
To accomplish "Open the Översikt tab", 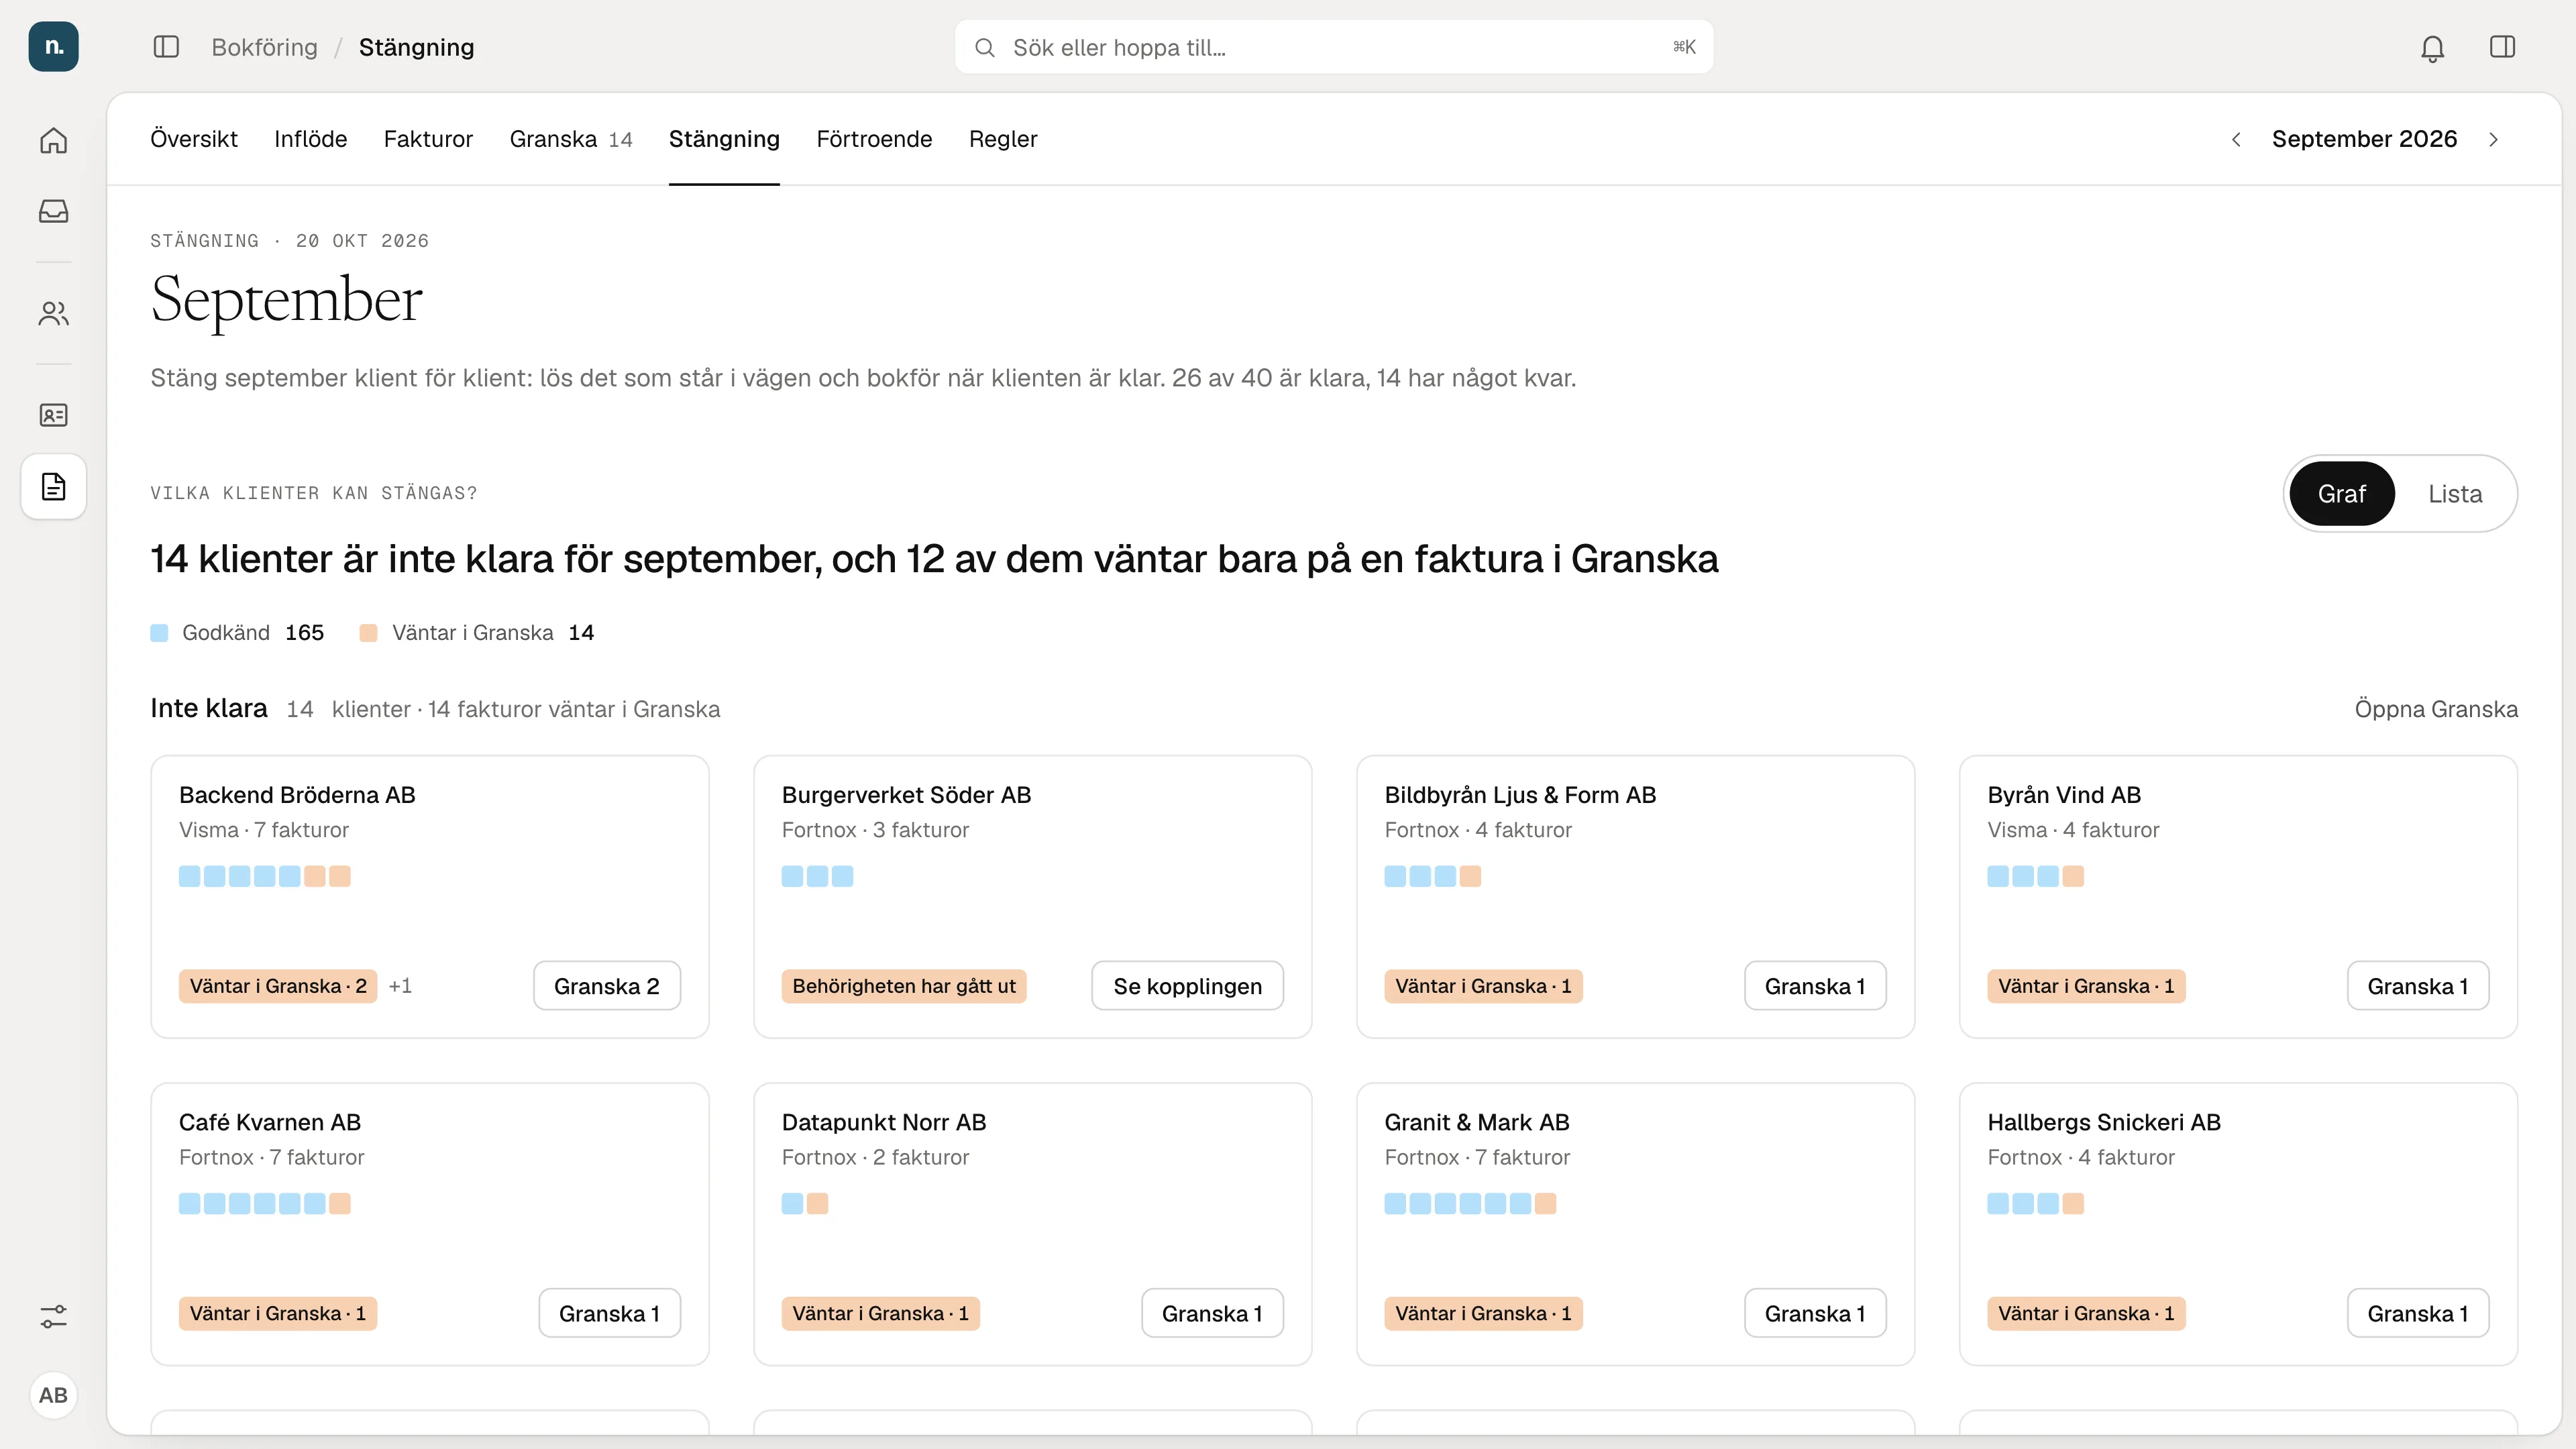I will [194, 139].
